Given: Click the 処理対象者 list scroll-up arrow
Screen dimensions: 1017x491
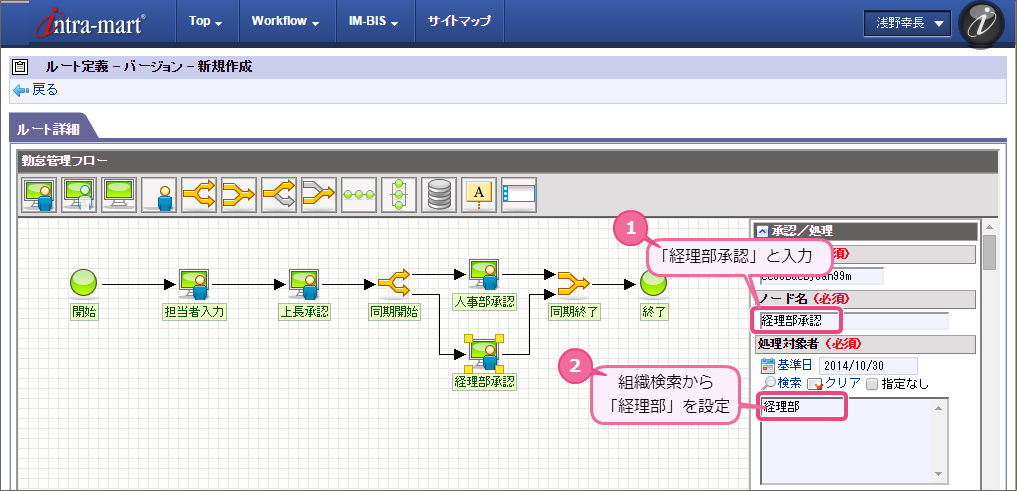Looking at the screenshot, I should 938,407.
